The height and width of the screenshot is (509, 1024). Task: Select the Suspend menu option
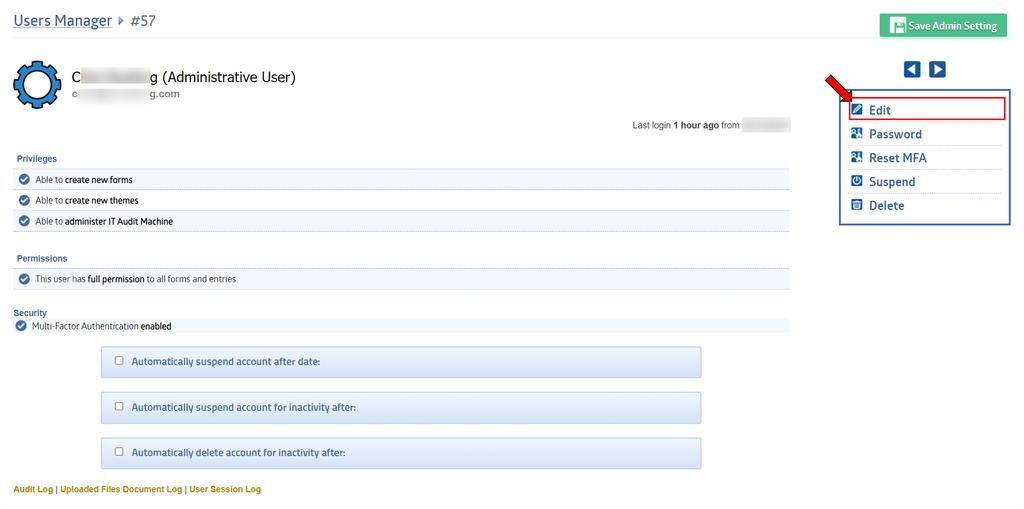(x=892, y=182)
